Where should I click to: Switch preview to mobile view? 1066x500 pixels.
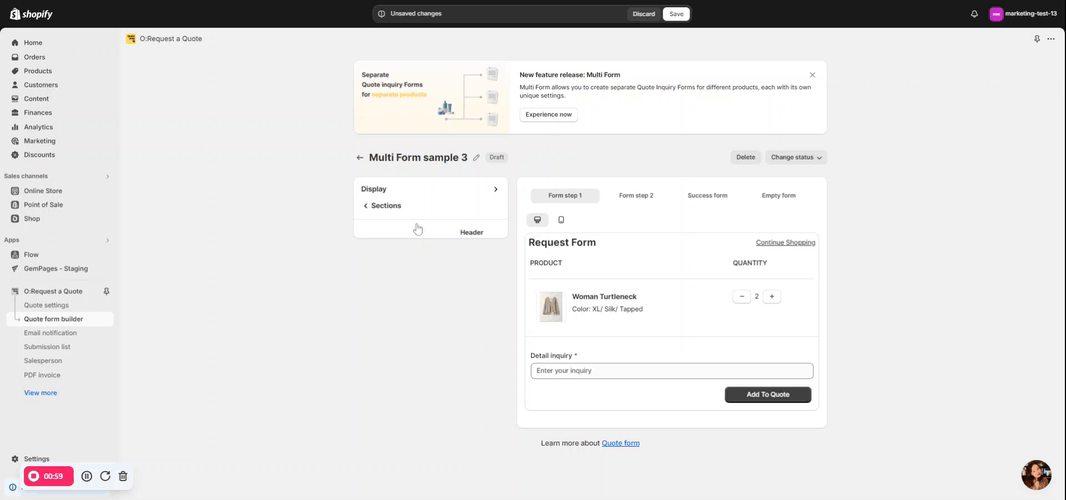[561, 220]
